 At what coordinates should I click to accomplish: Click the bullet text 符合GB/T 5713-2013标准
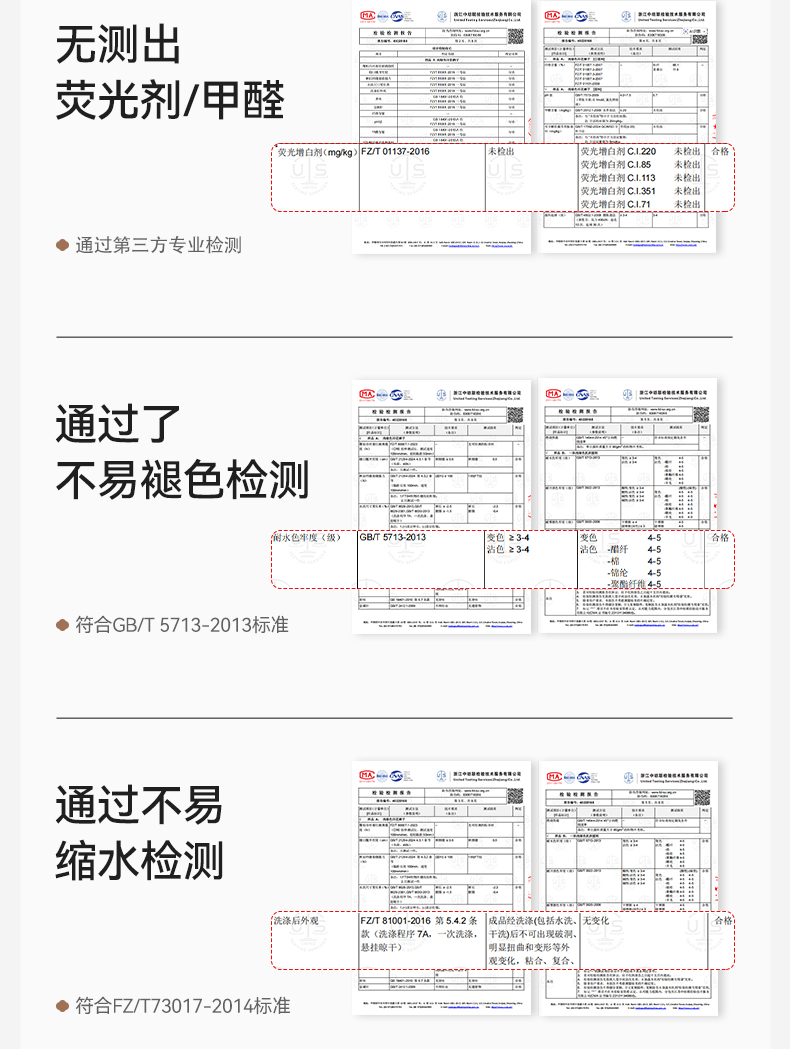[182, 625]
